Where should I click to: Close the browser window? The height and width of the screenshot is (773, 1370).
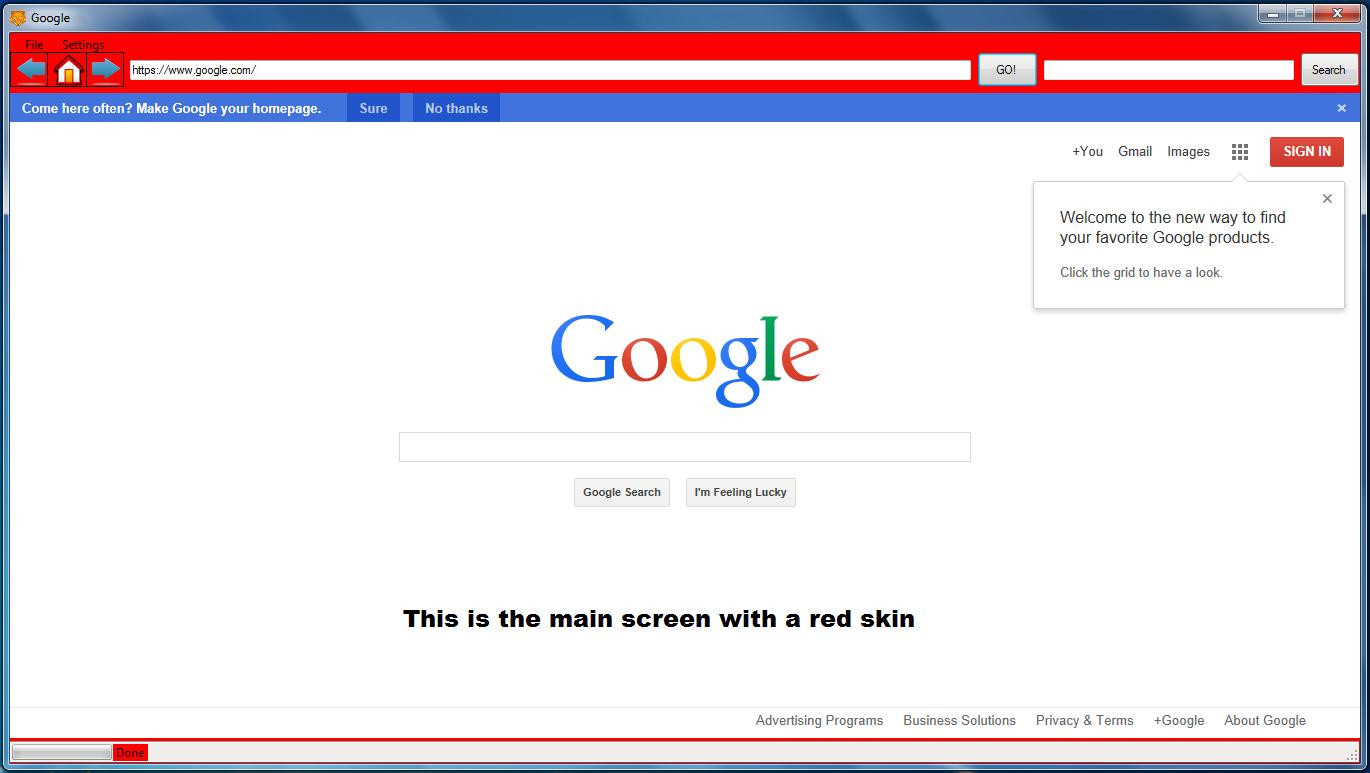pos(1337,14)
